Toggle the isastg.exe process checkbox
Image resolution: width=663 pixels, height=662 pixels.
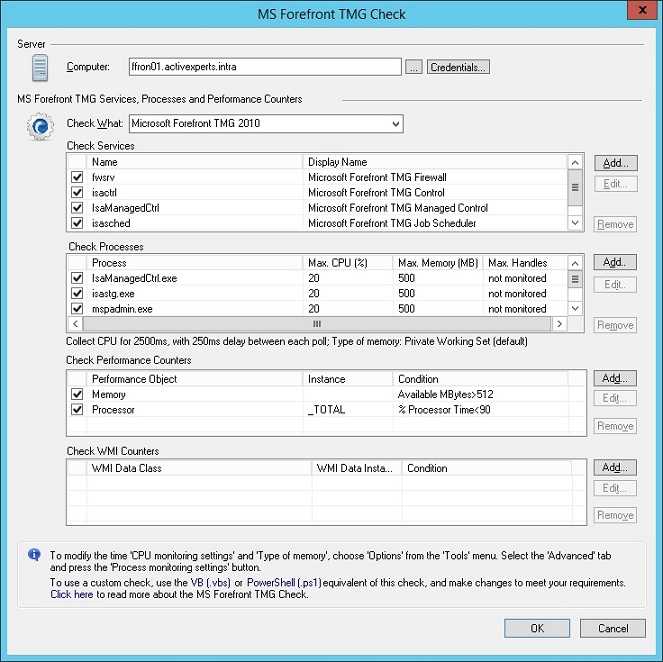point(77,293)
